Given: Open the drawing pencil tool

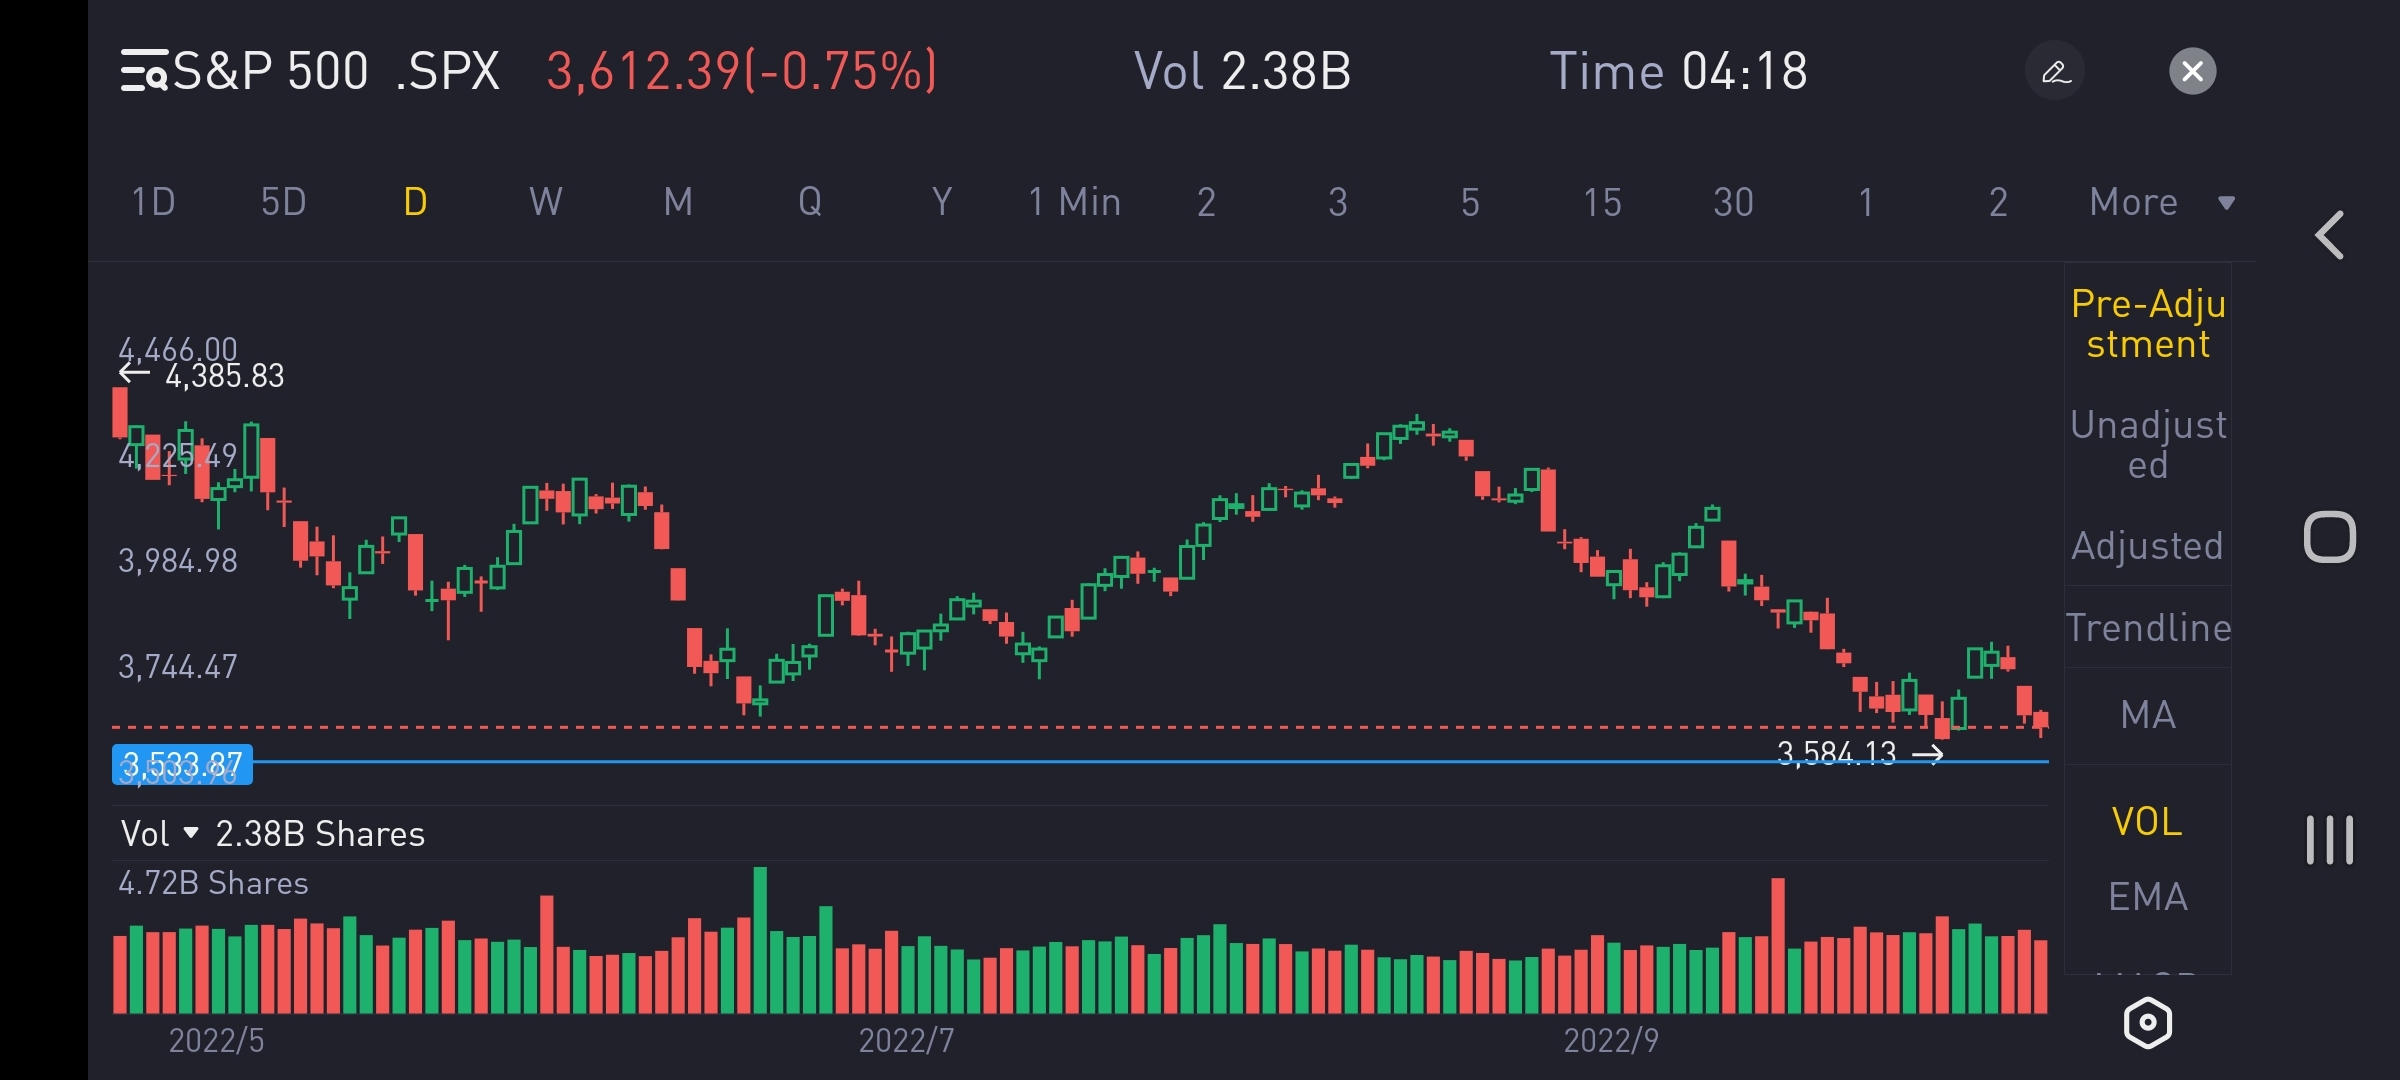Looking at the screenshot, I should [2055, 71].
